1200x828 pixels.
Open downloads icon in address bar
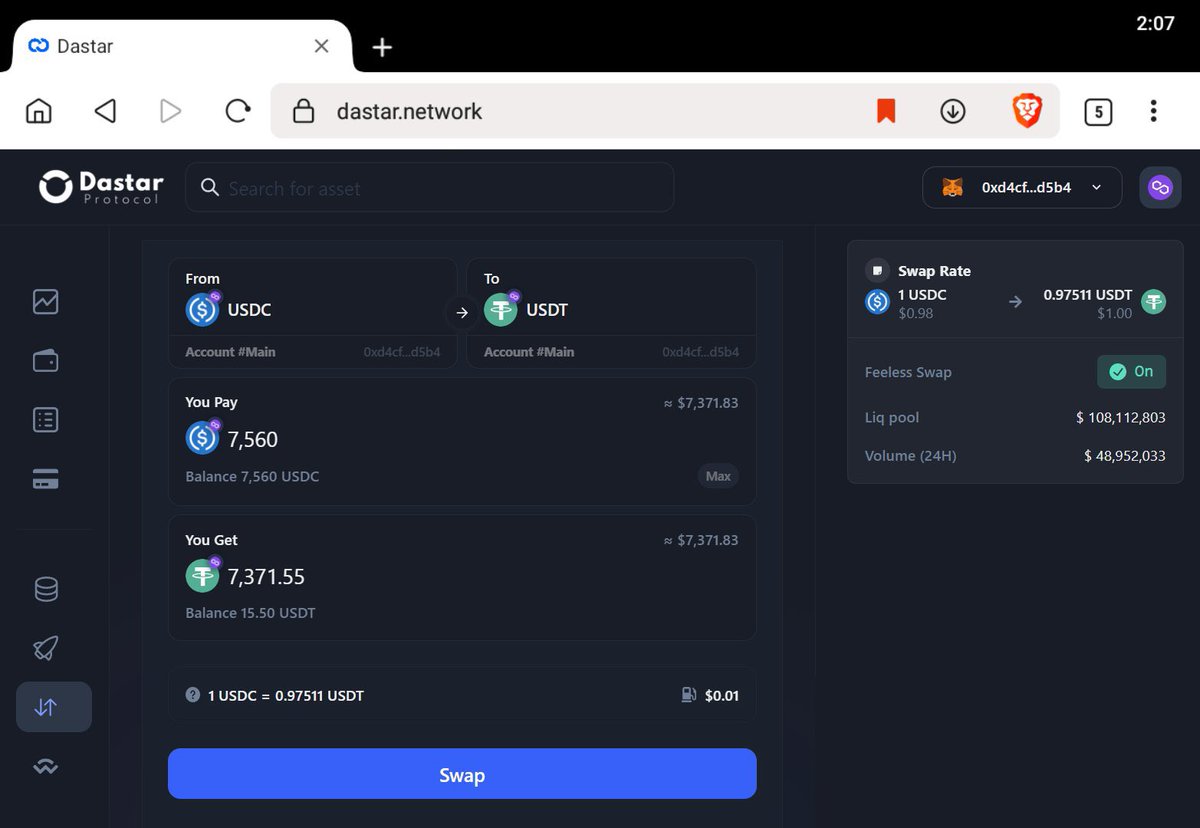[x=953, y=111]
